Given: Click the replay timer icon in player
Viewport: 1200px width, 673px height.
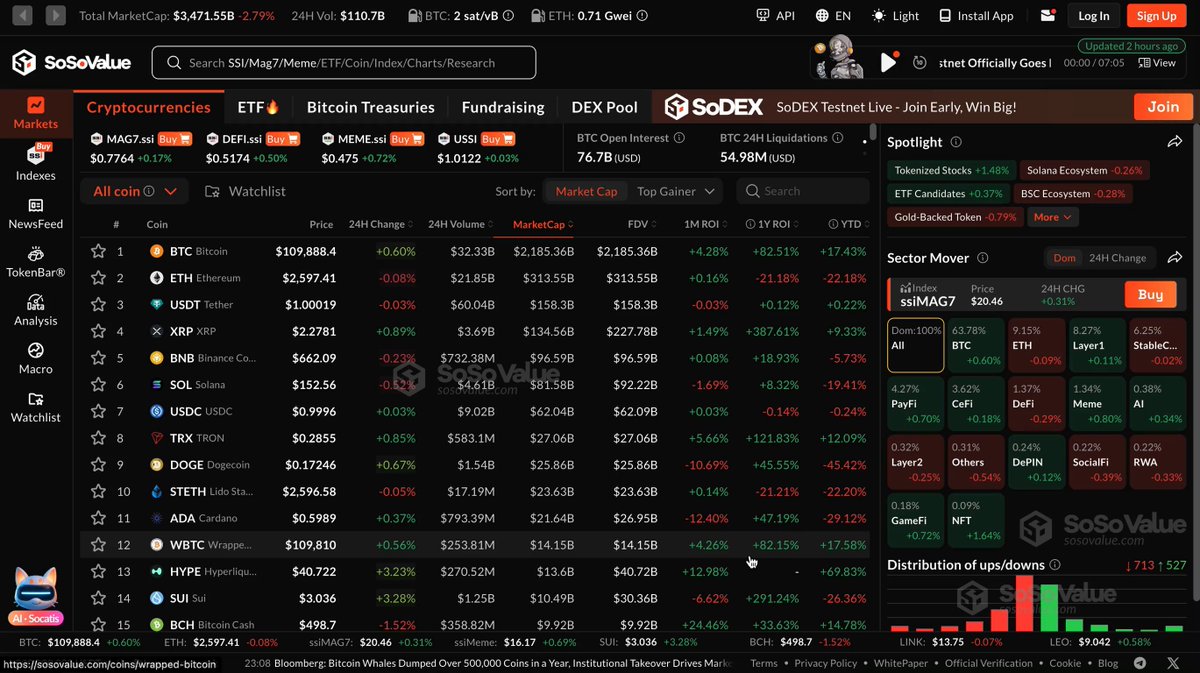Looking at the screenshot, I should (920, 63).
